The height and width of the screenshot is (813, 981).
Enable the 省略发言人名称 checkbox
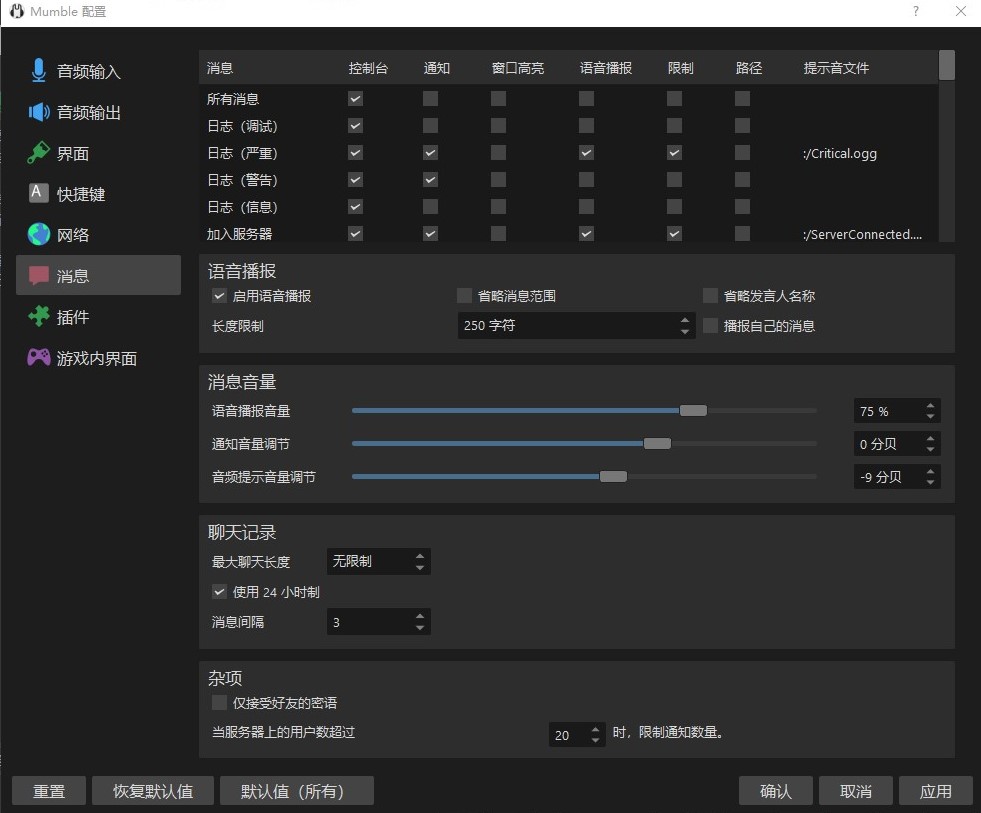coord(710,296)
